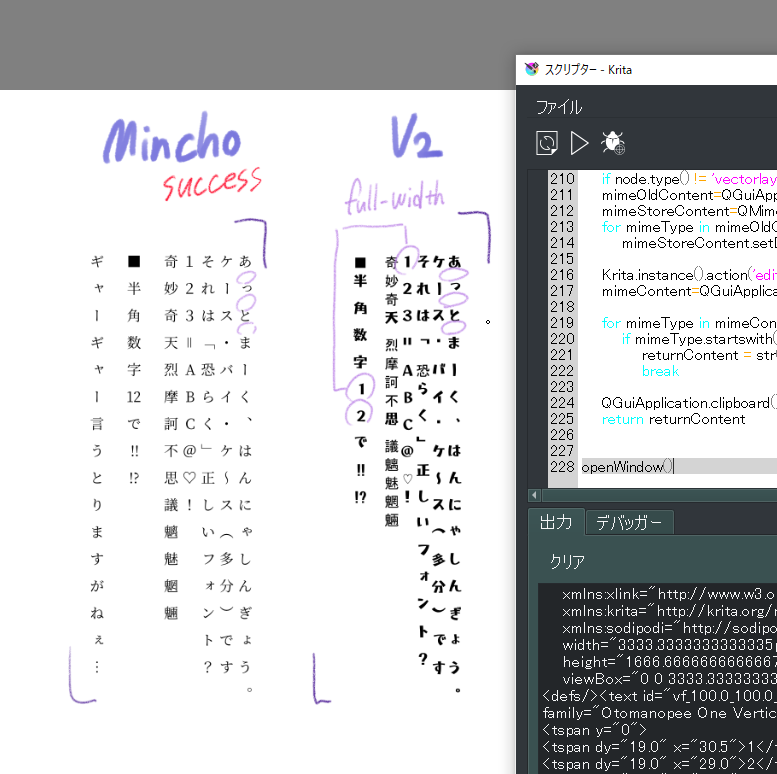Click the クリア button
Viewport: 777px width, 774px height.
[567, 561]
